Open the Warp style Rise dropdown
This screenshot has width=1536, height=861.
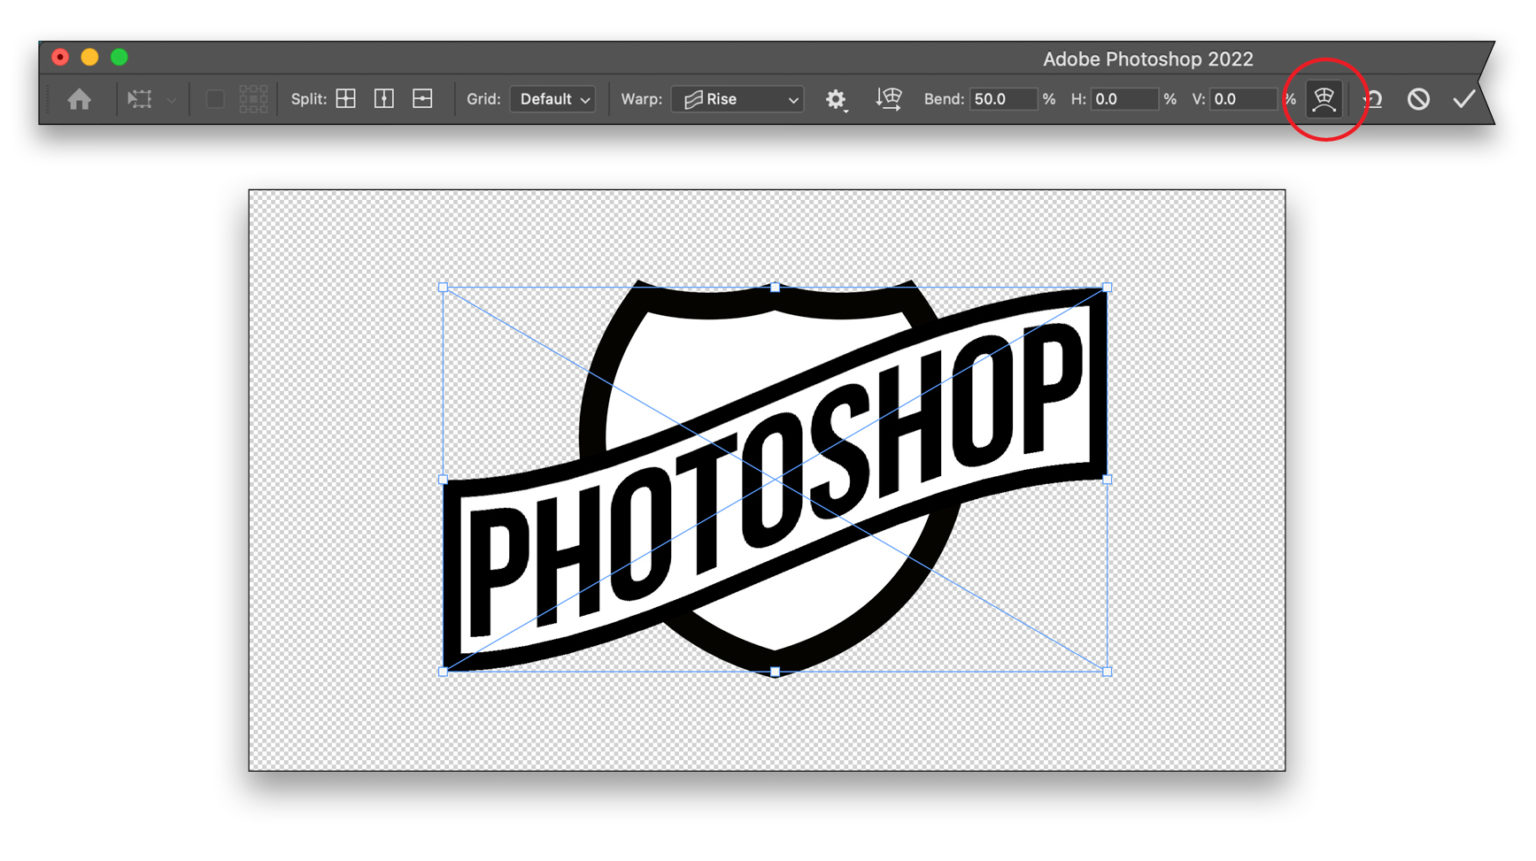[737, 99]
